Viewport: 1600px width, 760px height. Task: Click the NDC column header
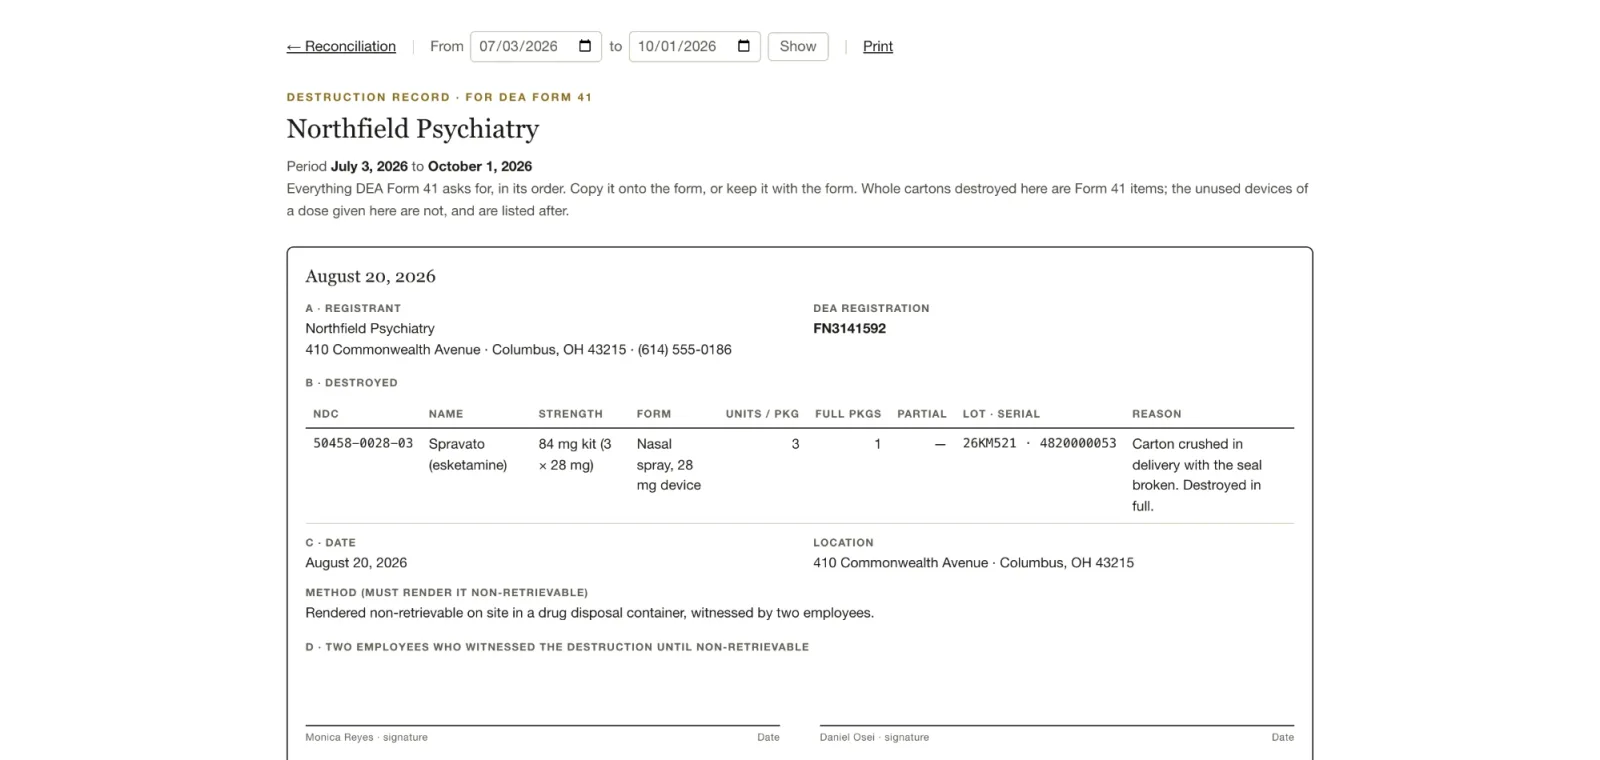[x=326, y=414]
